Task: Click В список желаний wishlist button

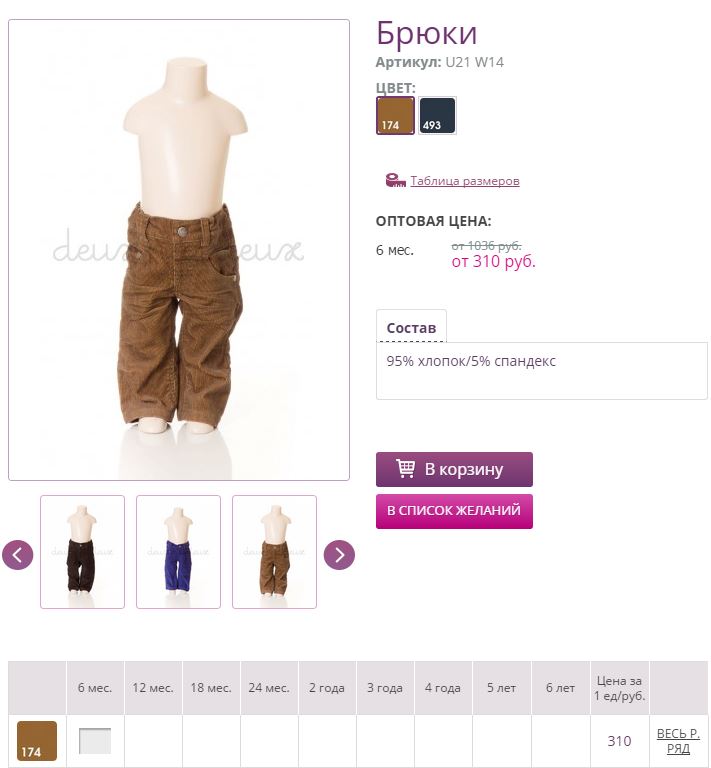Action: click(x=454, y=511)
